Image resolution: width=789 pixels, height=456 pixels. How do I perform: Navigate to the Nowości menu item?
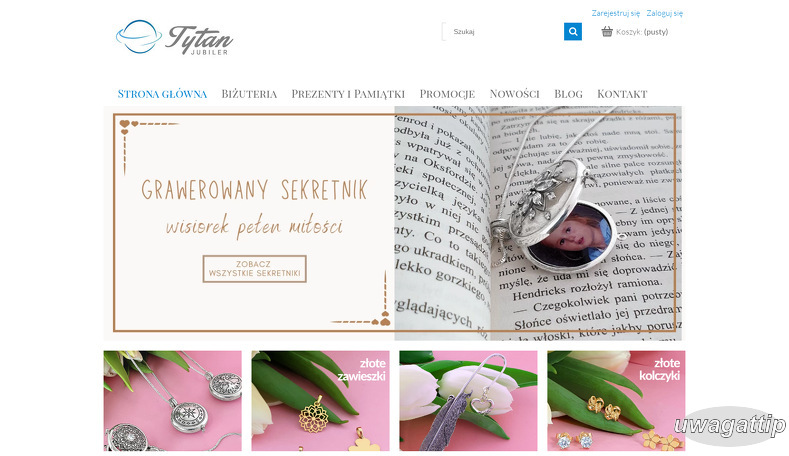pyautogui.click(x=514, y=94)
